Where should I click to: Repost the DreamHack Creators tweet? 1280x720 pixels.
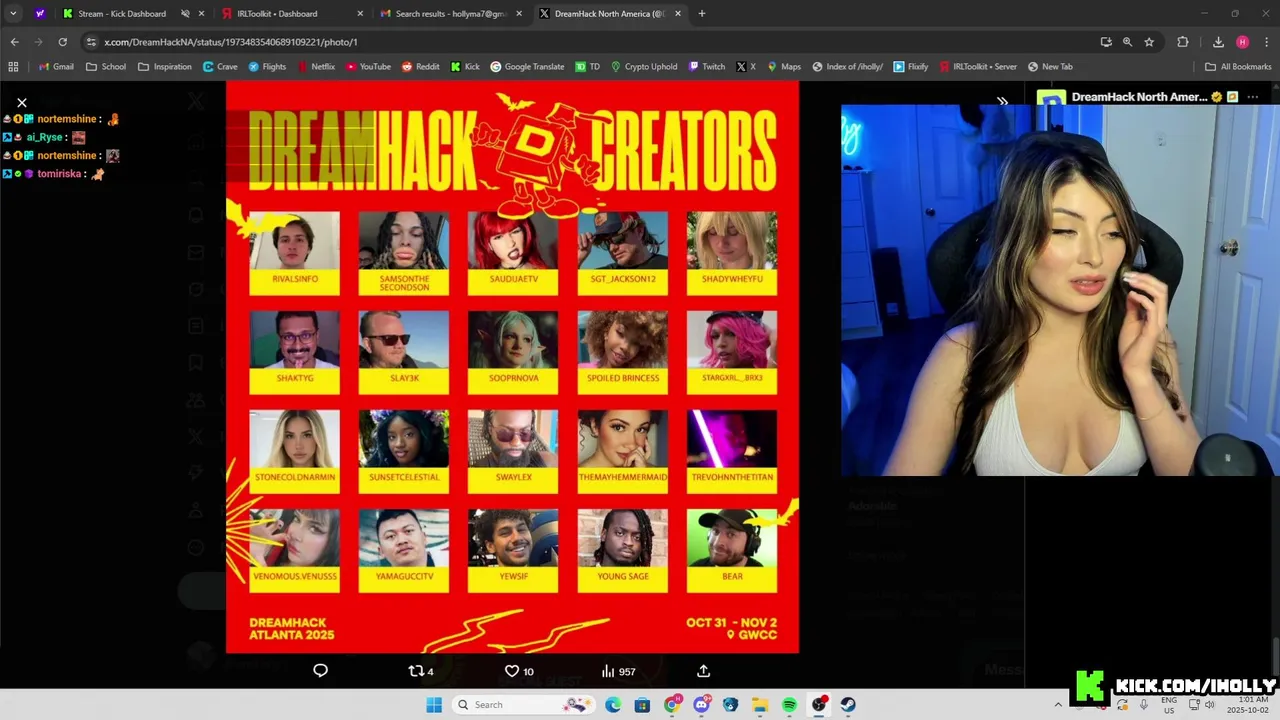coord(421,671)
